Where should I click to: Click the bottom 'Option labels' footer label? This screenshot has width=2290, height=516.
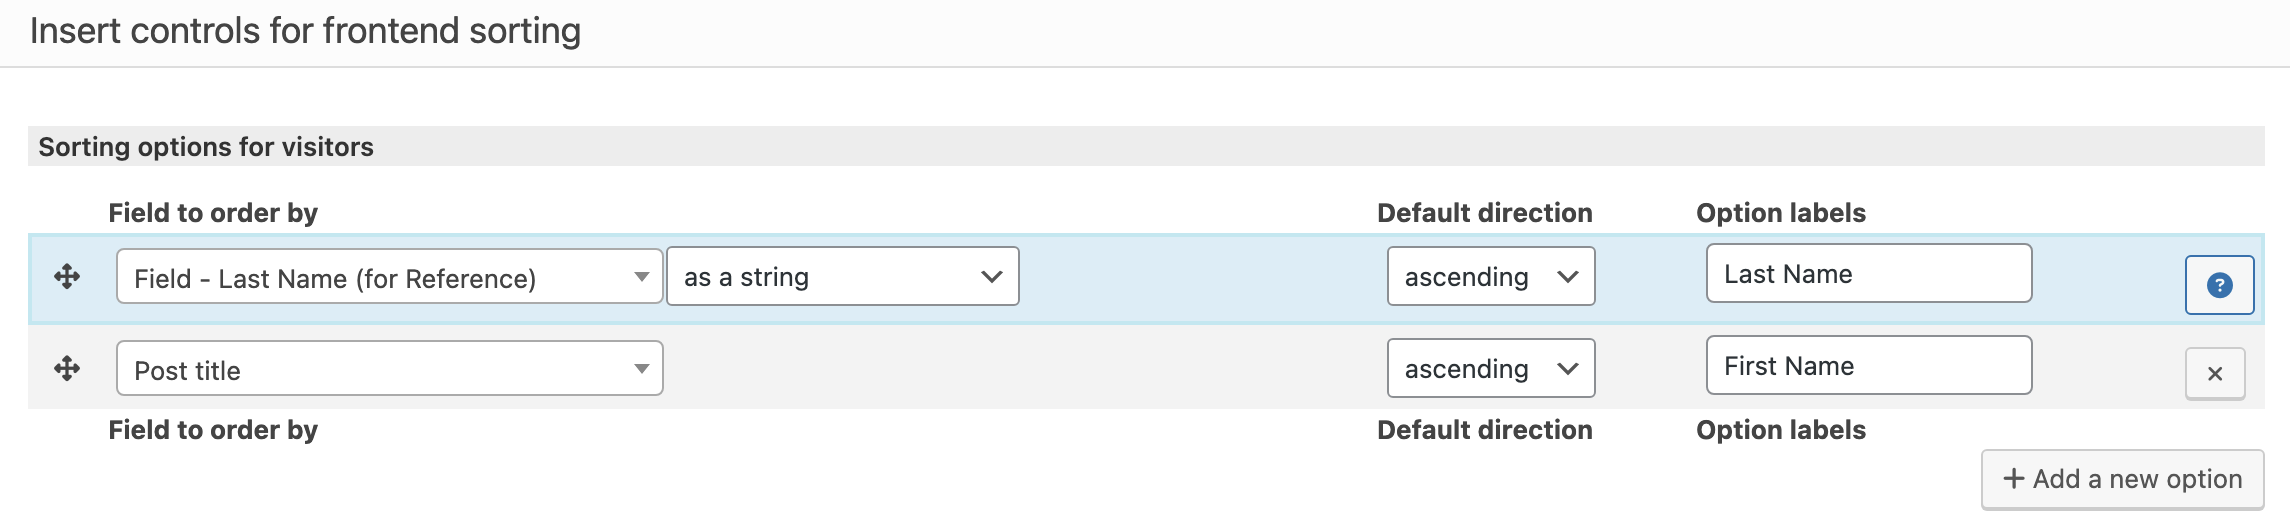(x=1781, y=430)
